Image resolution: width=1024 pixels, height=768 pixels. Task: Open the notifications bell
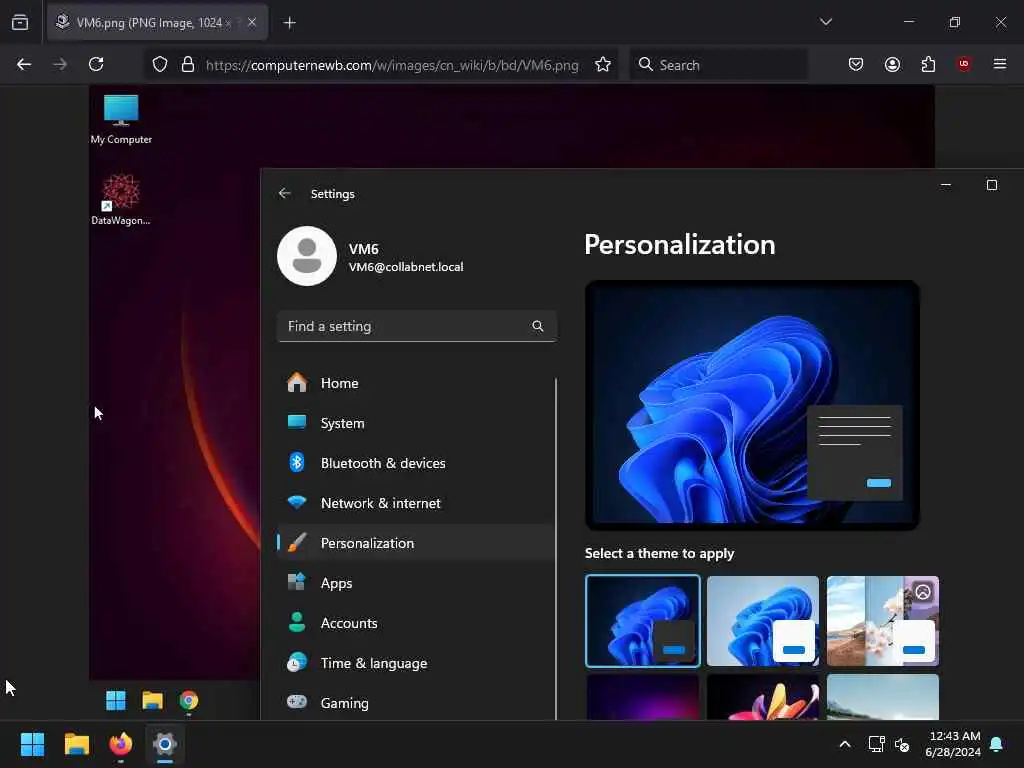point(997,744)
